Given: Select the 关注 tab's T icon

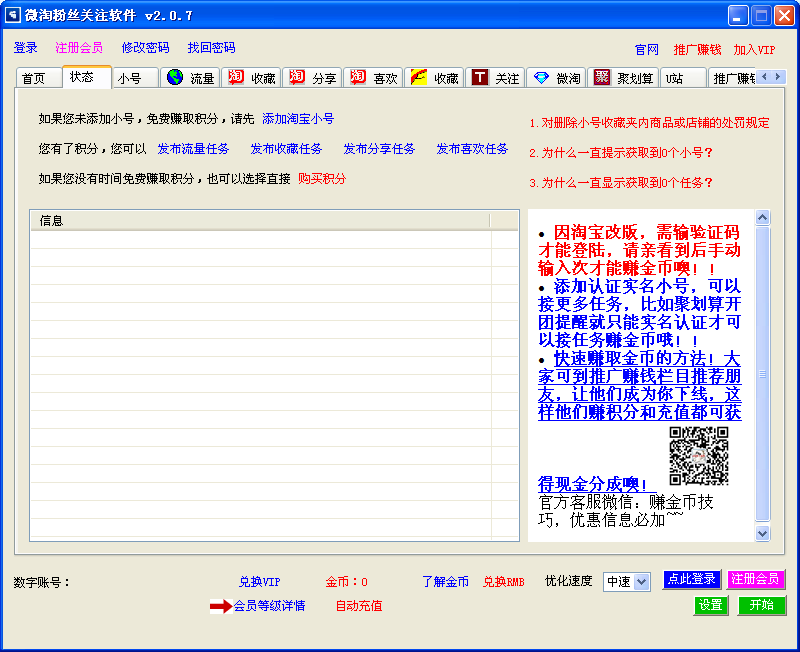Looking at the screenshot, I should [480, 77].
